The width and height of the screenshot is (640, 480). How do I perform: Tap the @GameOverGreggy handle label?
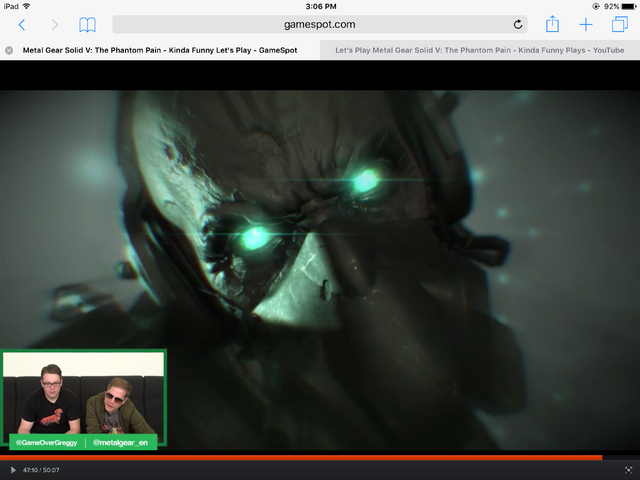(x=47, y=442)
